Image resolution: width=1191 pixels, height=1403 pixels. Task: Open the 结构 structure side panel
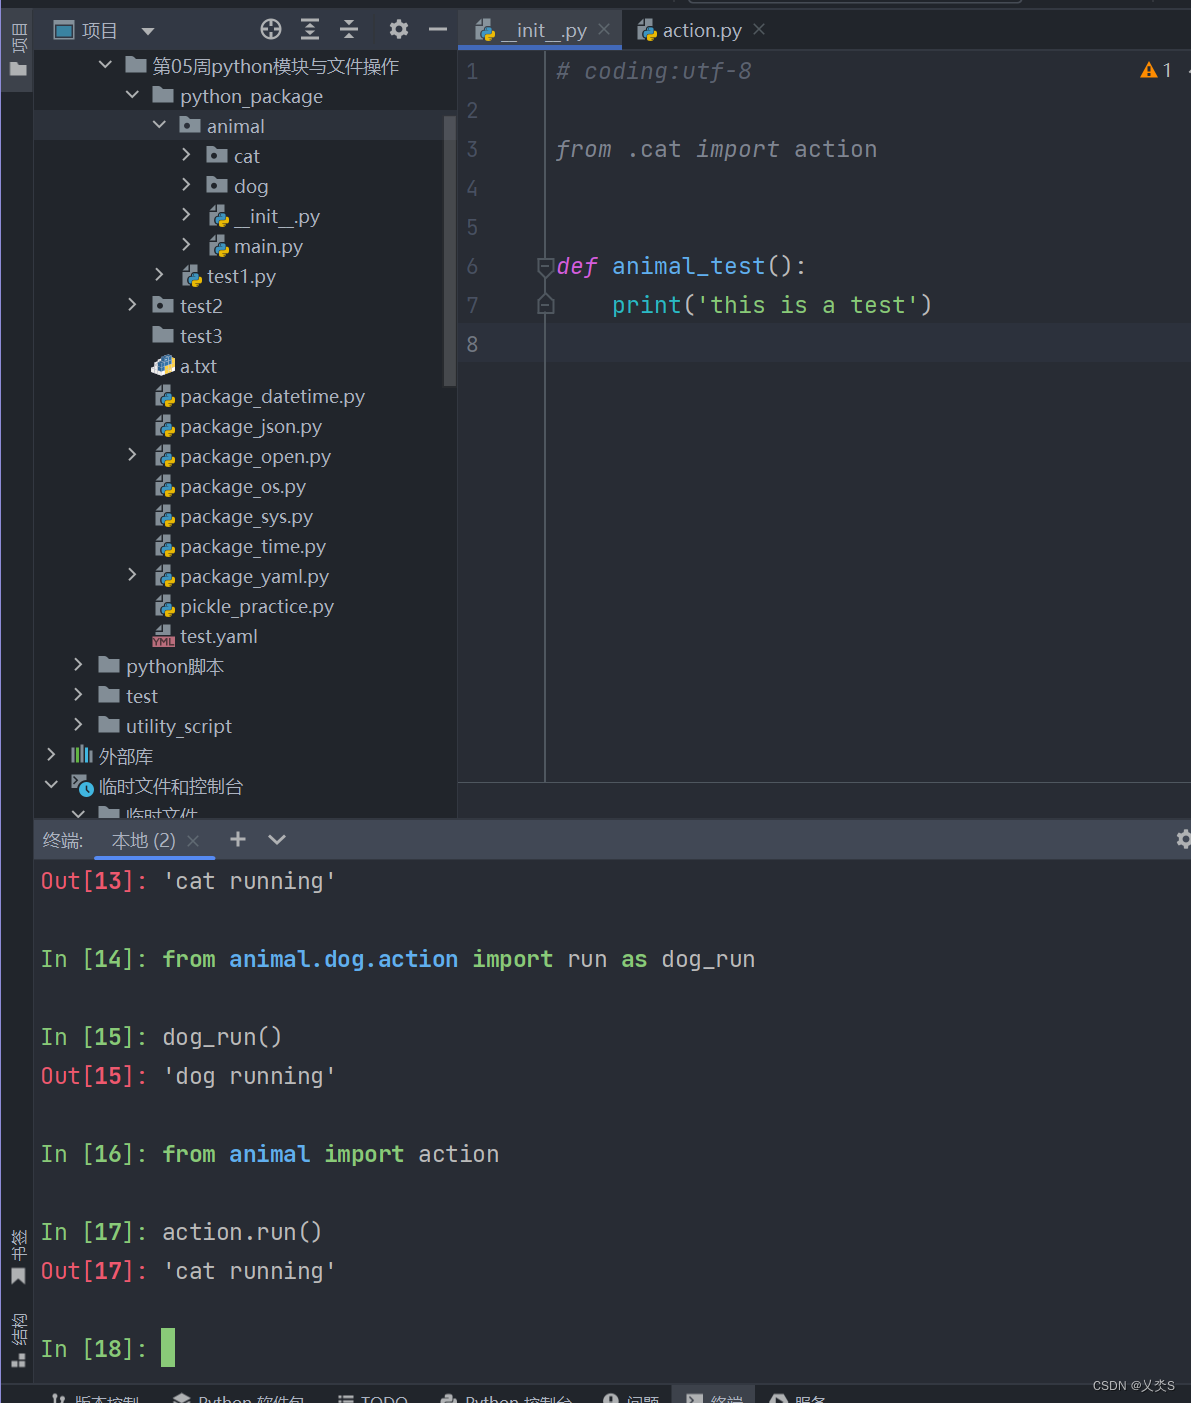(x=17, y=1340)
